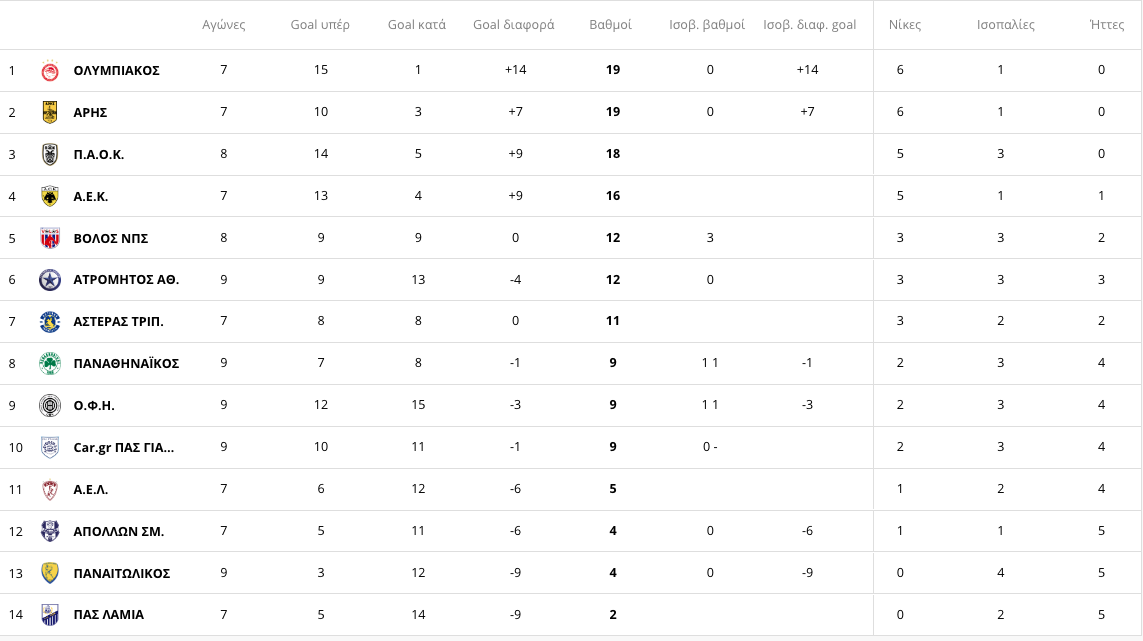Select the Goal υπέρ column header
The height and width of the screenshot is (641, 1143).
coord(320,25)
